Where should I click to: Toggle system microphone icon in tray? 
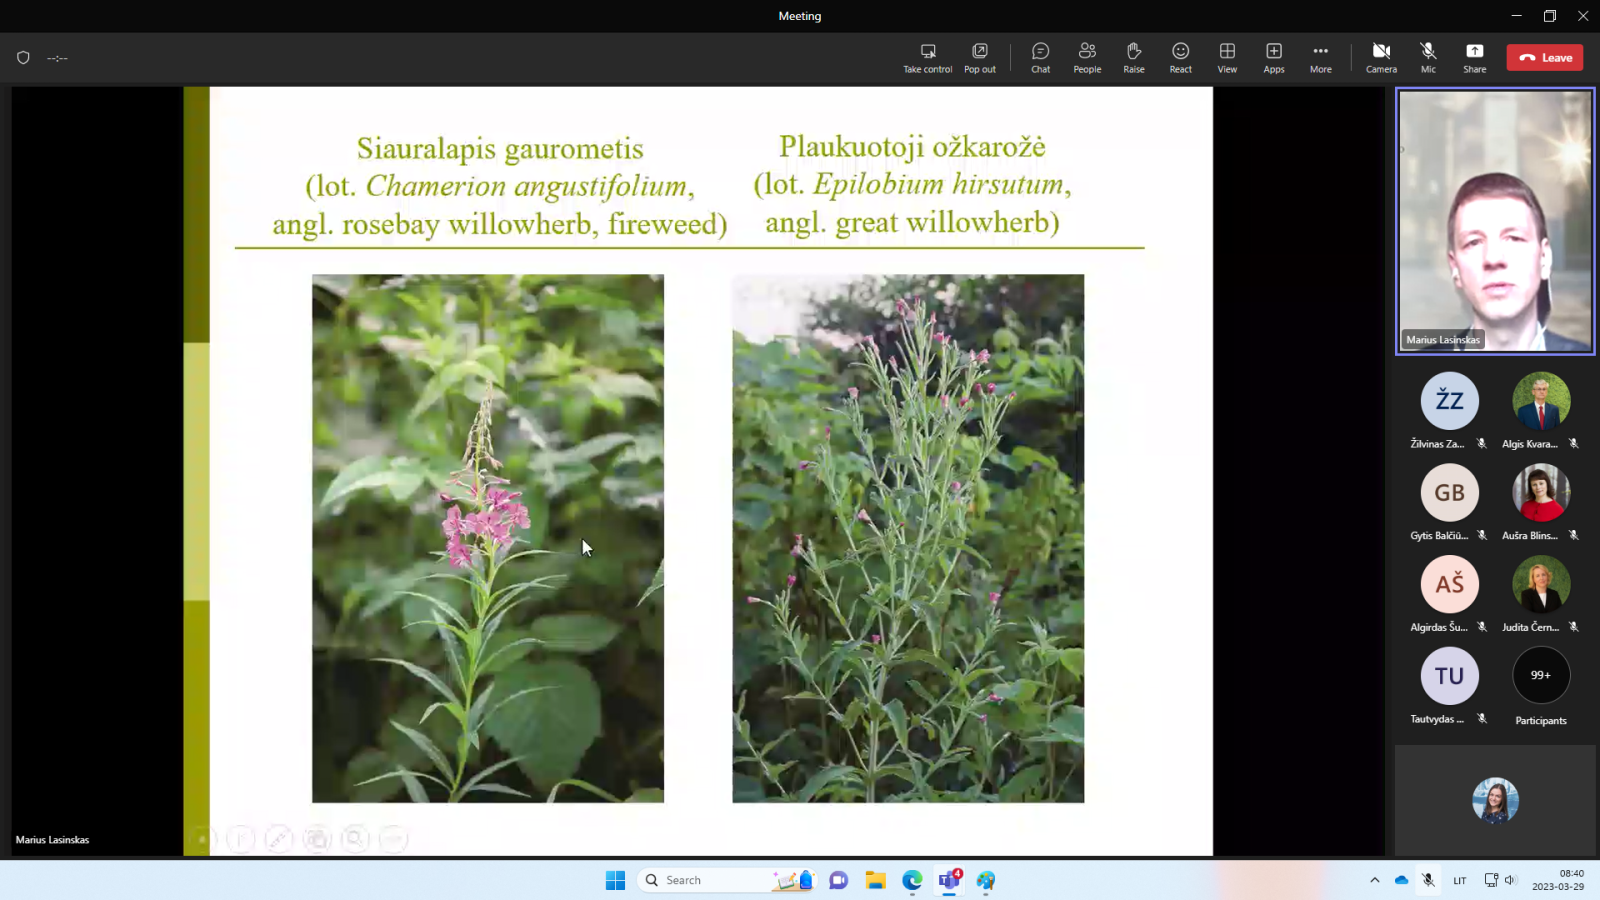coord(1428,880)
